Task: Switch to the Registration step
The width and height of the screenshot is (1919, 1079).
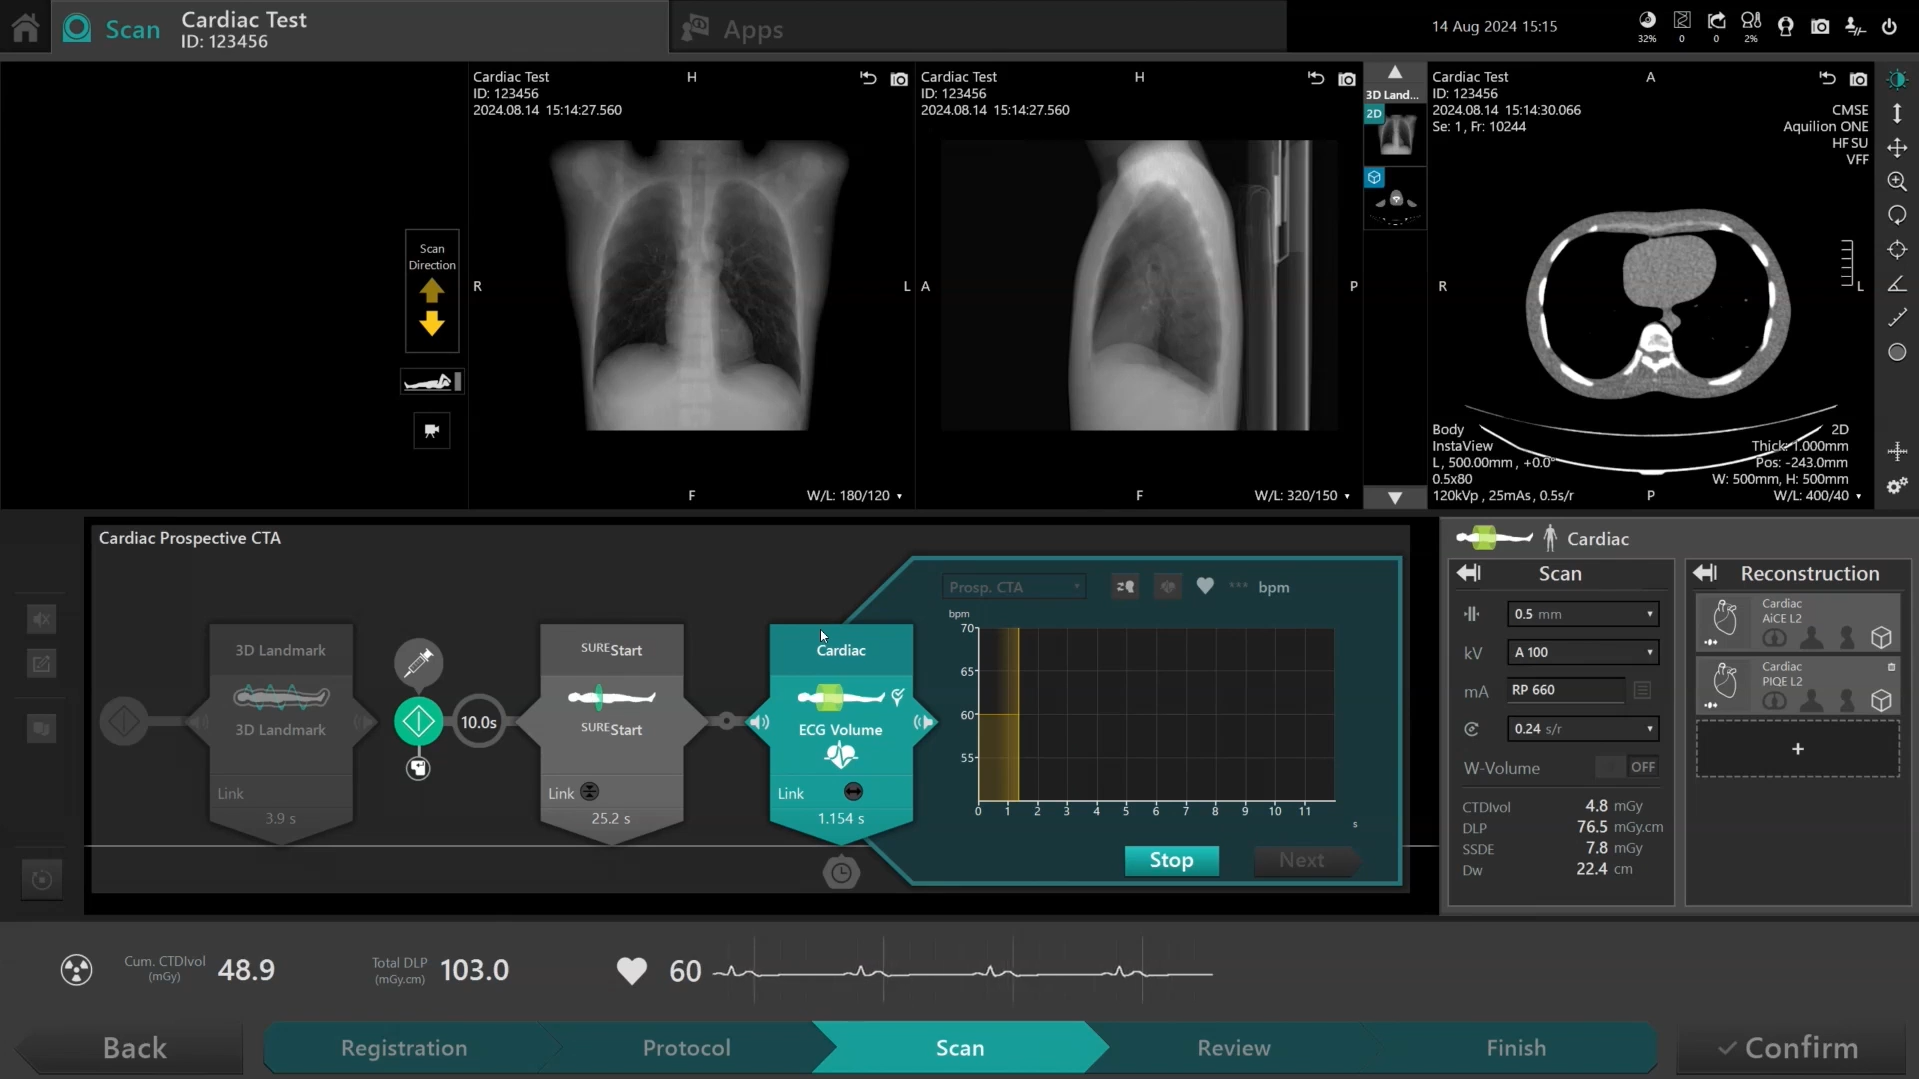Action: (x=404, y=1048)
